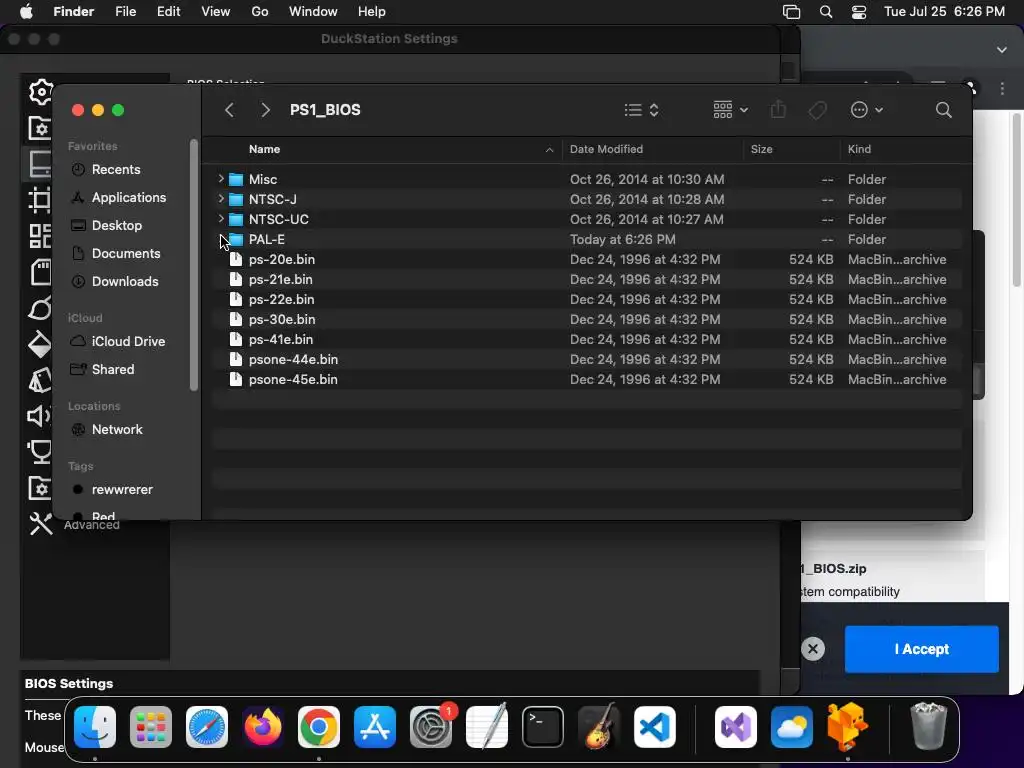
Task: Open the File menu
Action: click(125, 12)
